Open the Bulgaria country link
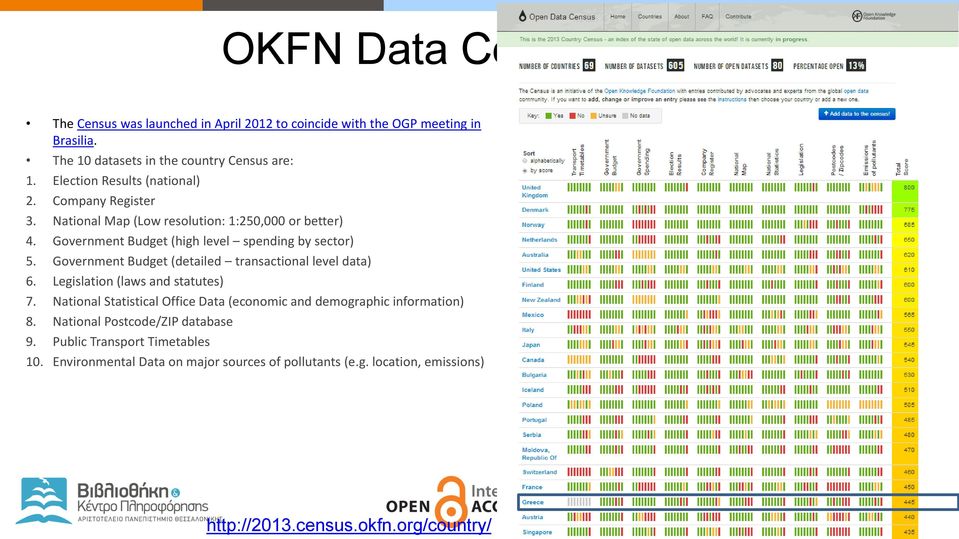The image size is (959, 539). pos(534,374)
